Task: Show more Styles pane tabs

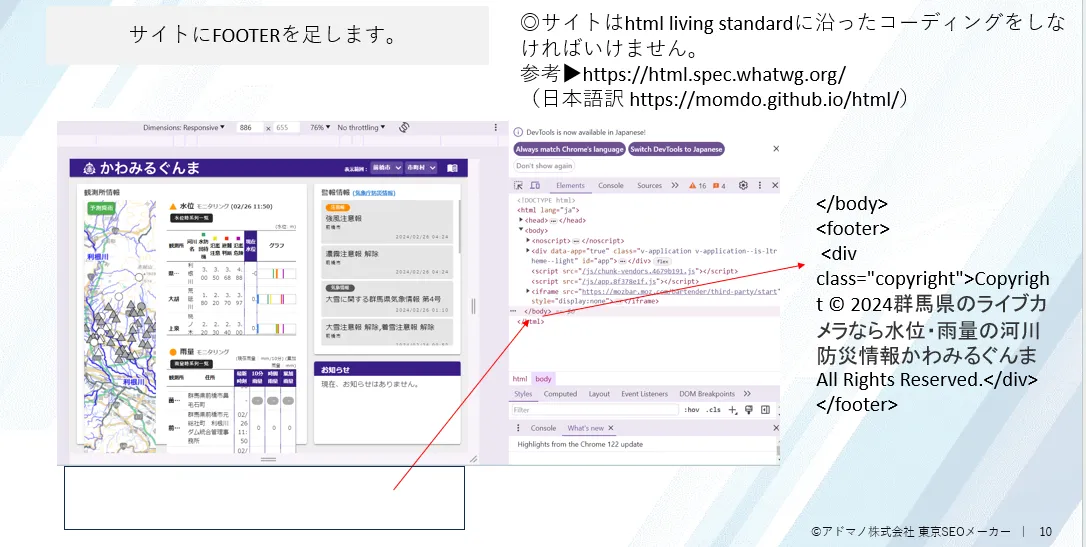Action: (747, 393)
